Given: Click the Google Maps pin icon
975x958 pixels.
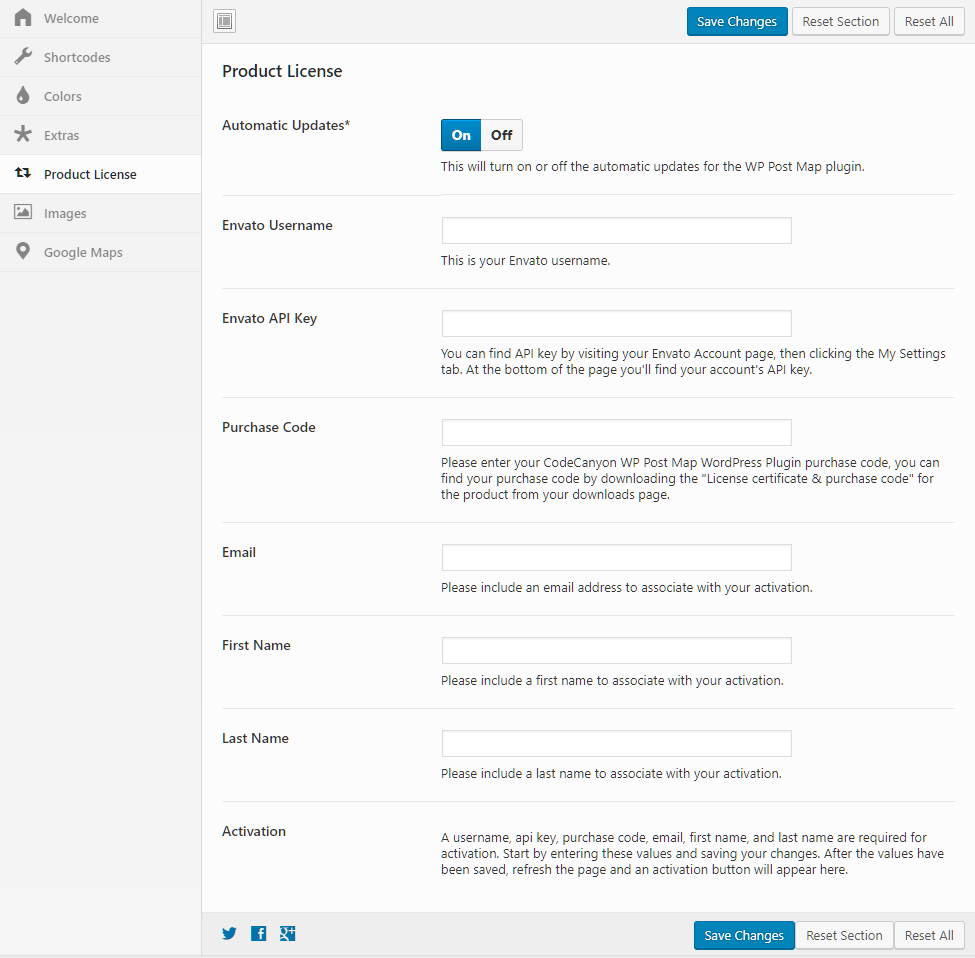Looking at the screenshot, I should point(23,251).
